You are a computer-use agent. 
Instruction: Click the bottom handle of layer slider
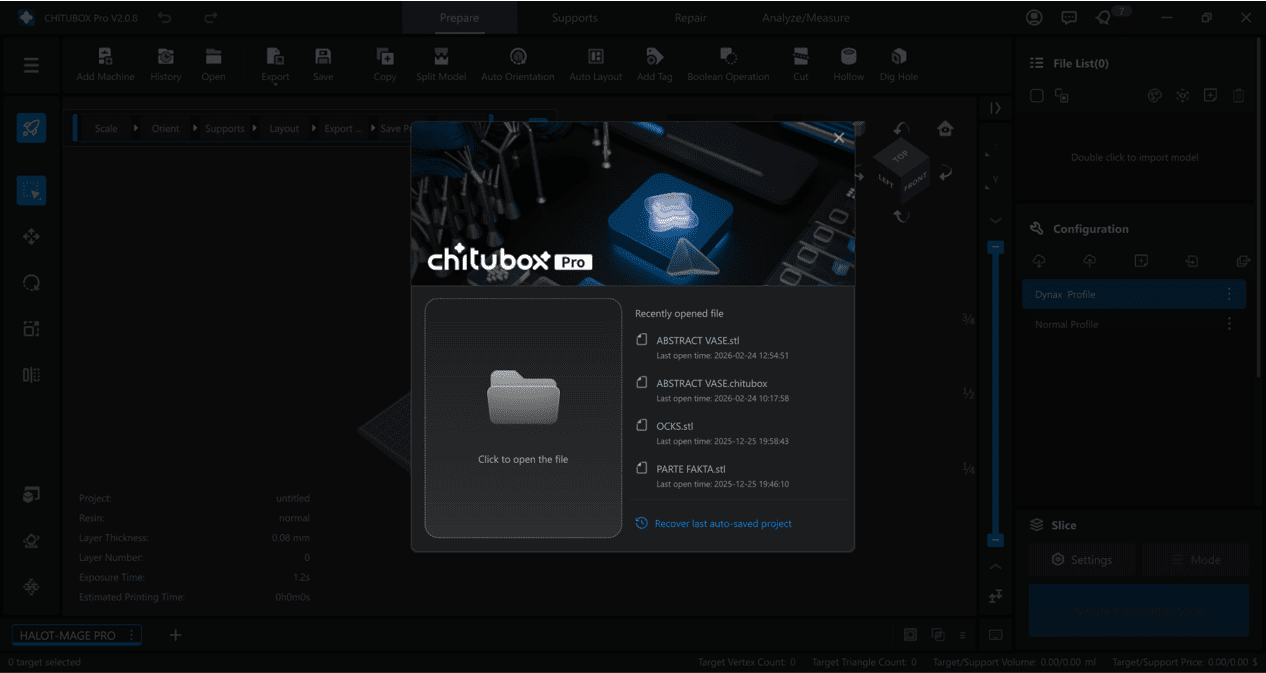click(995, 540)
